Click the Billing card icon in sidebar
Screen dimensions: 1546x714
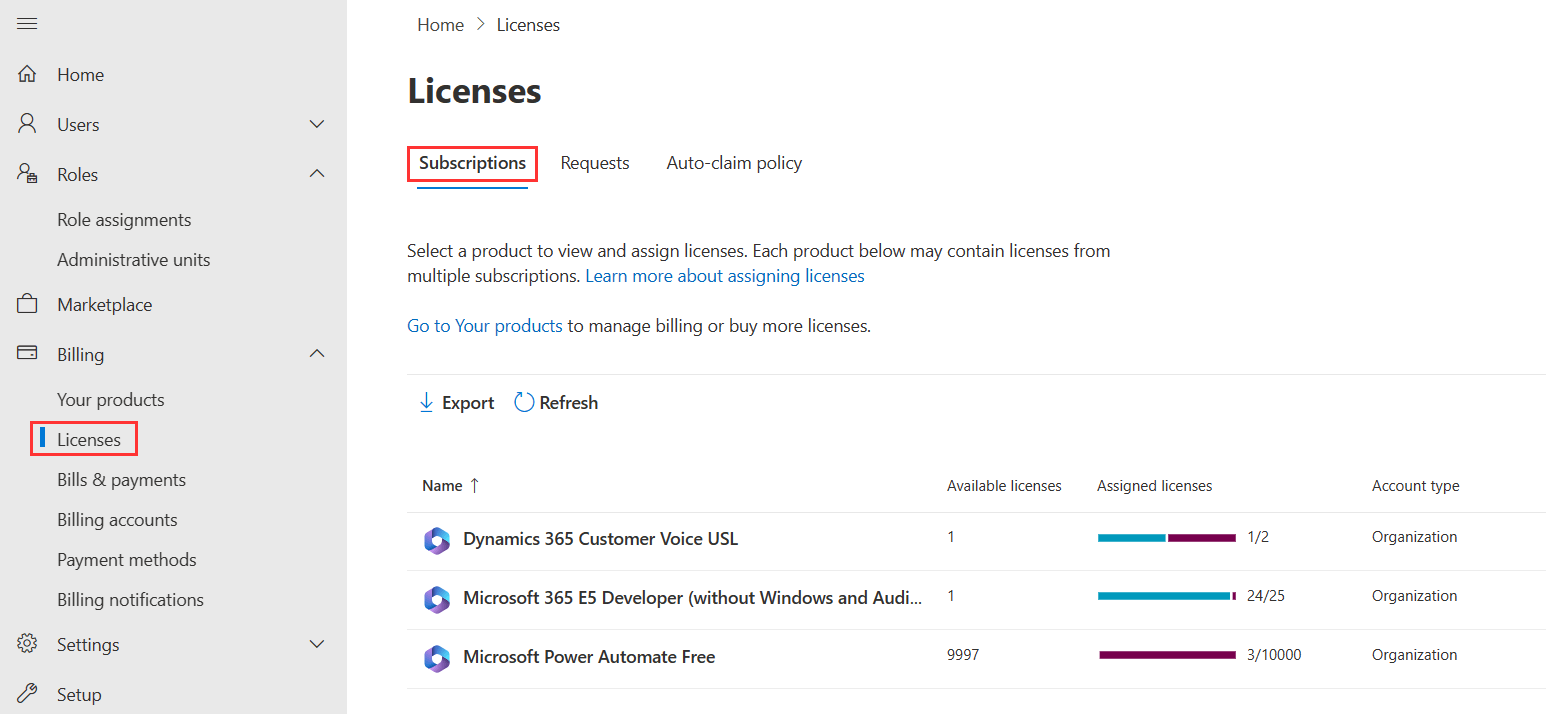pos(27,353)
